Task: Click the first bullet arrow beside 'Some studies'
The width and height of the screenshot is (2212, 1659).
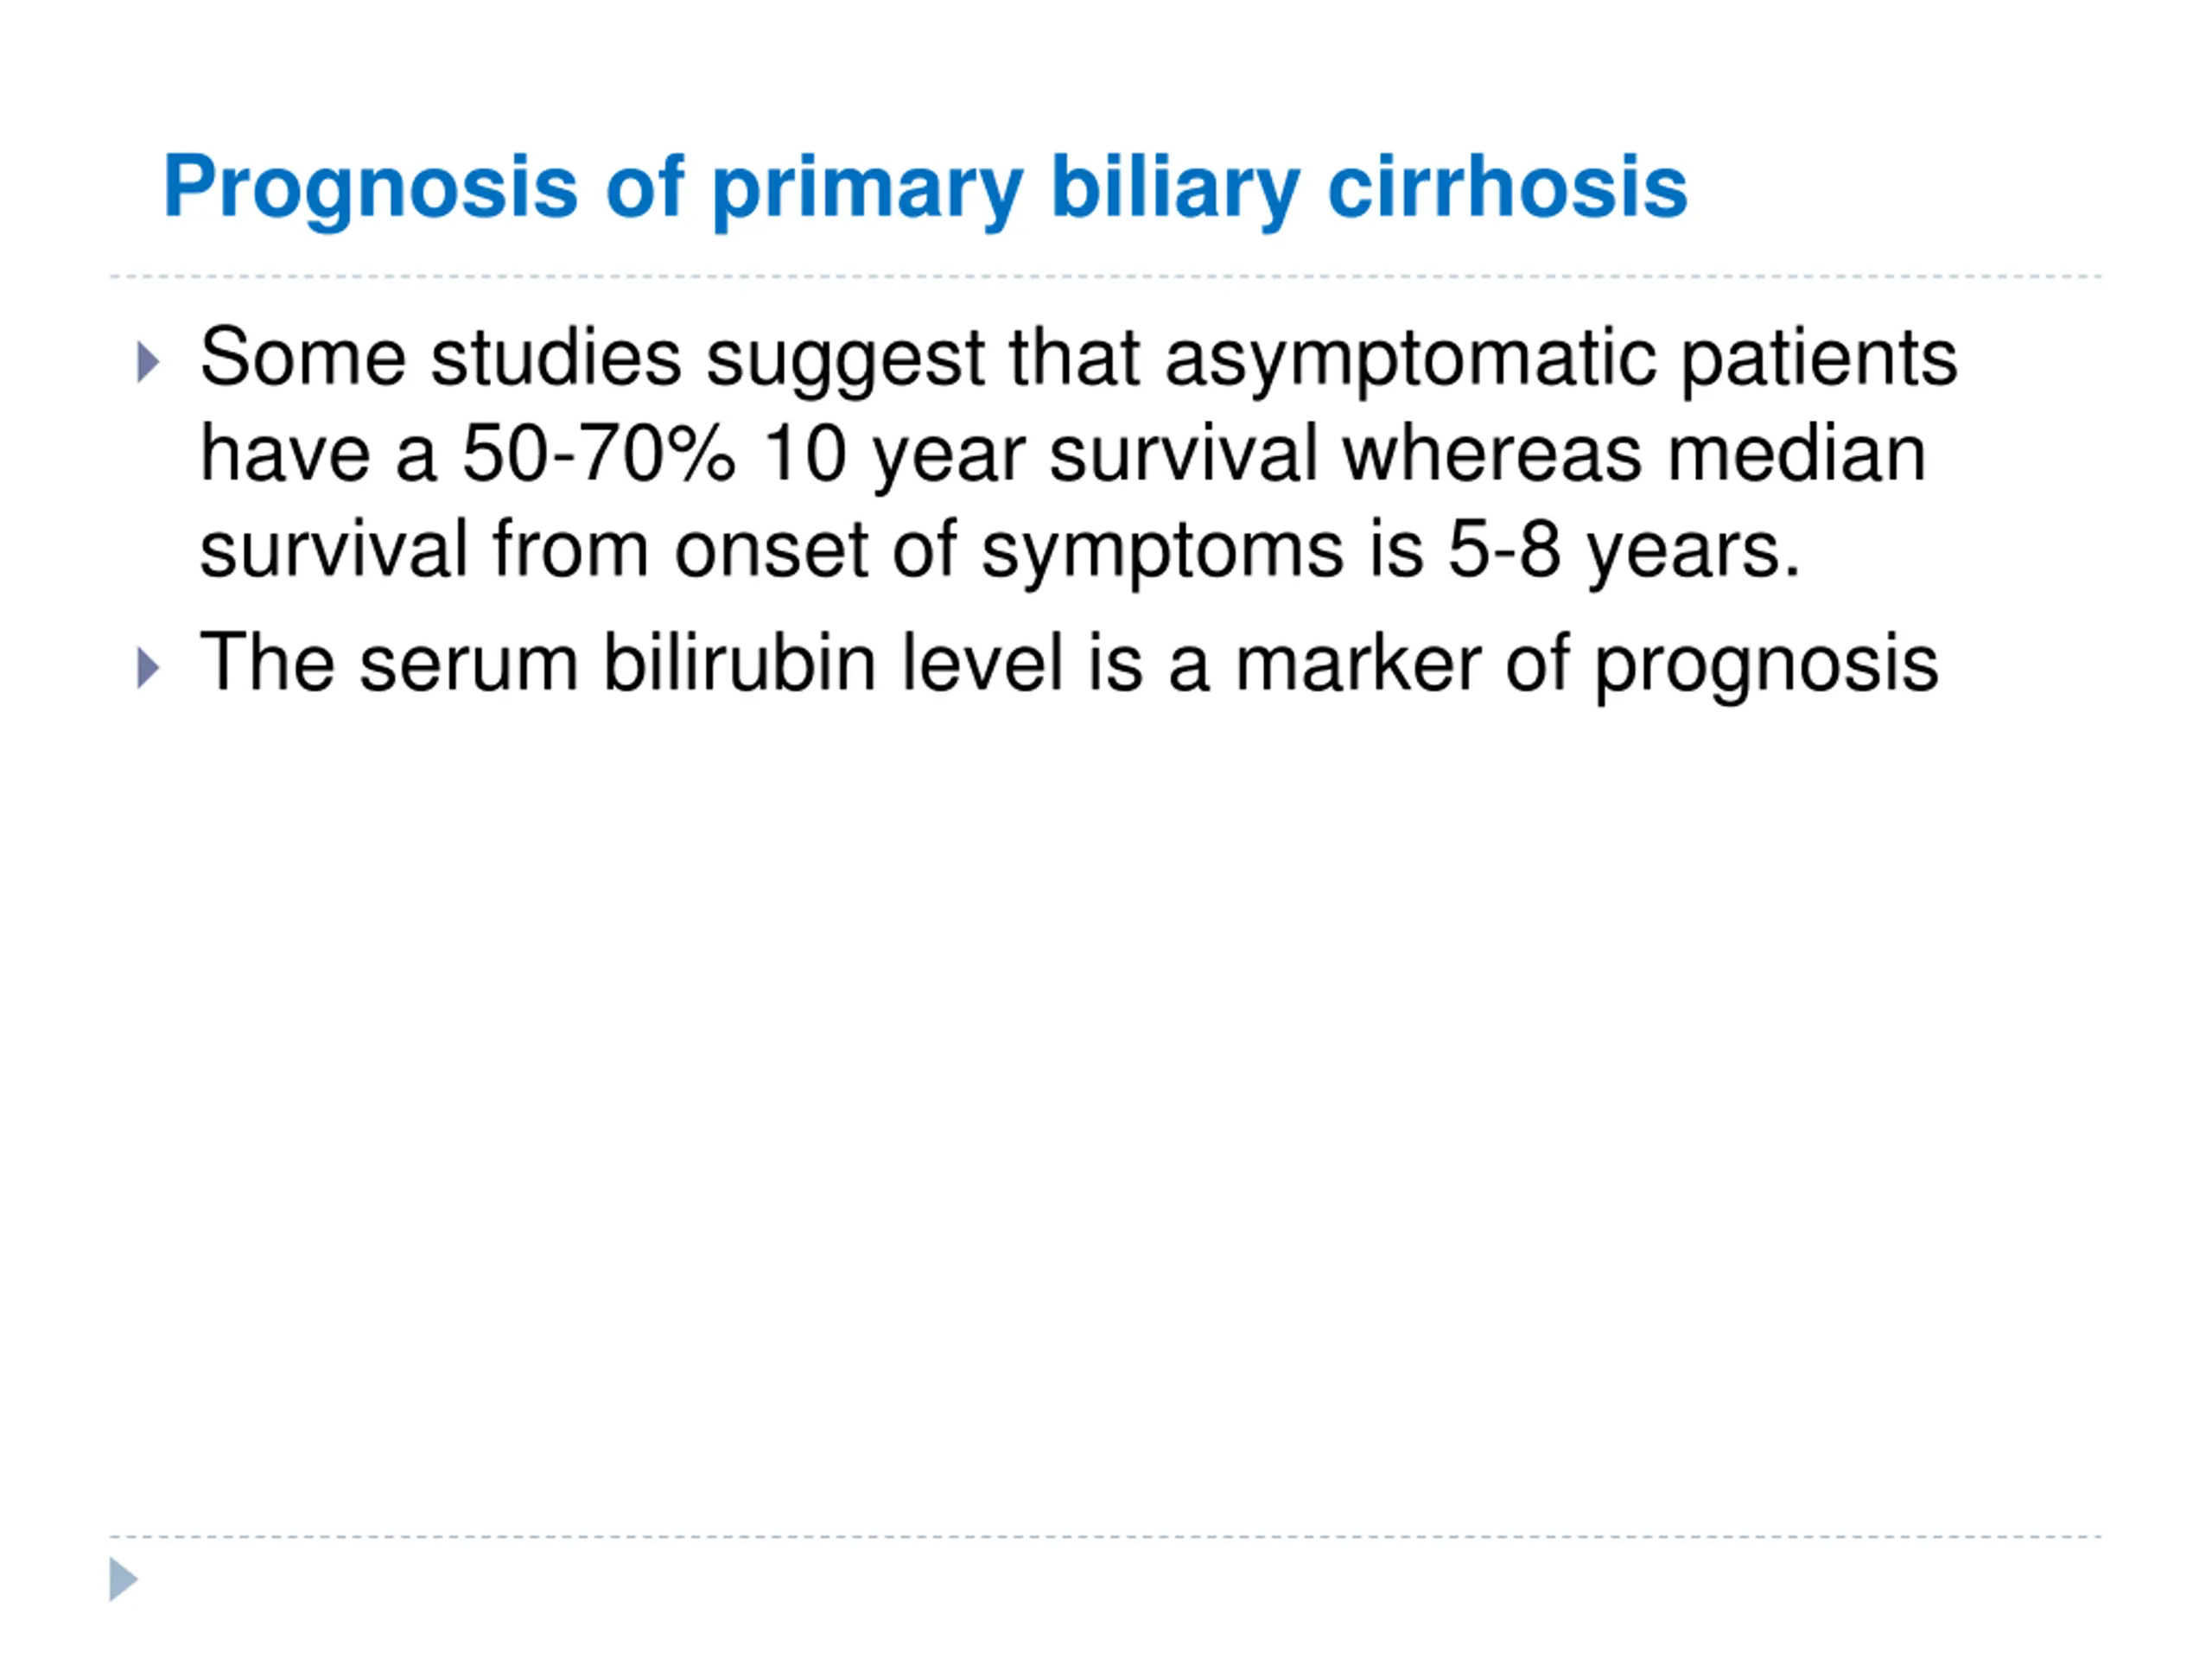Action: point(148,362)
